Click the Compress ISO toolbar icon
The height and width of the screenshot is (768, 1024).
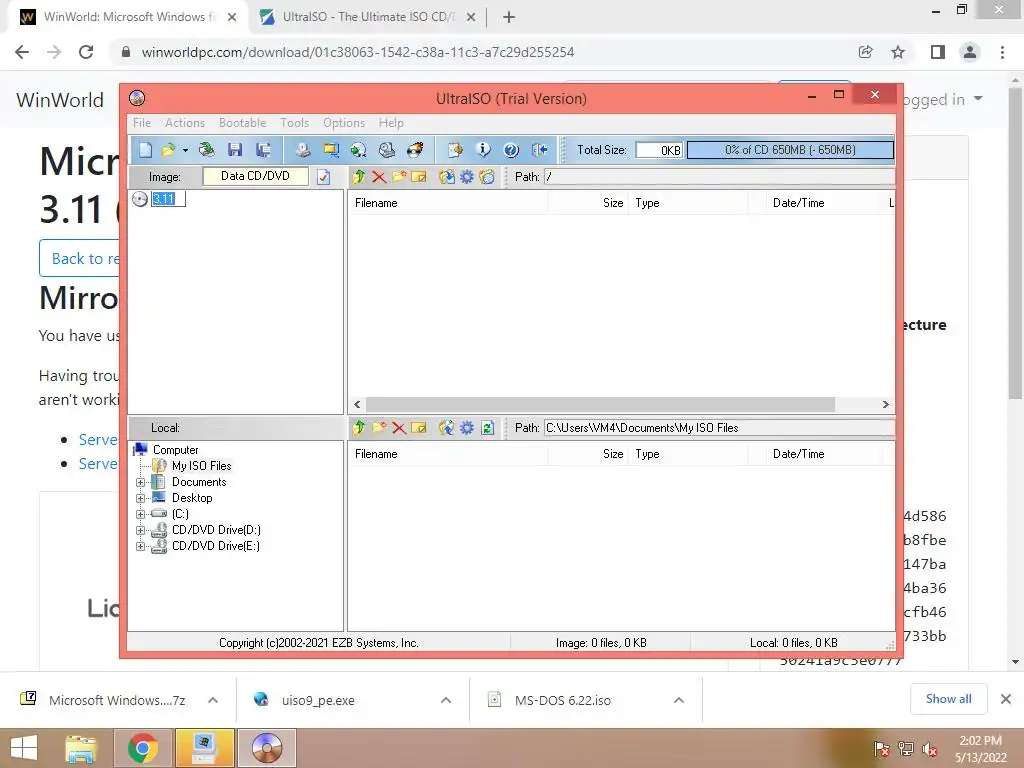coord(331,150)
